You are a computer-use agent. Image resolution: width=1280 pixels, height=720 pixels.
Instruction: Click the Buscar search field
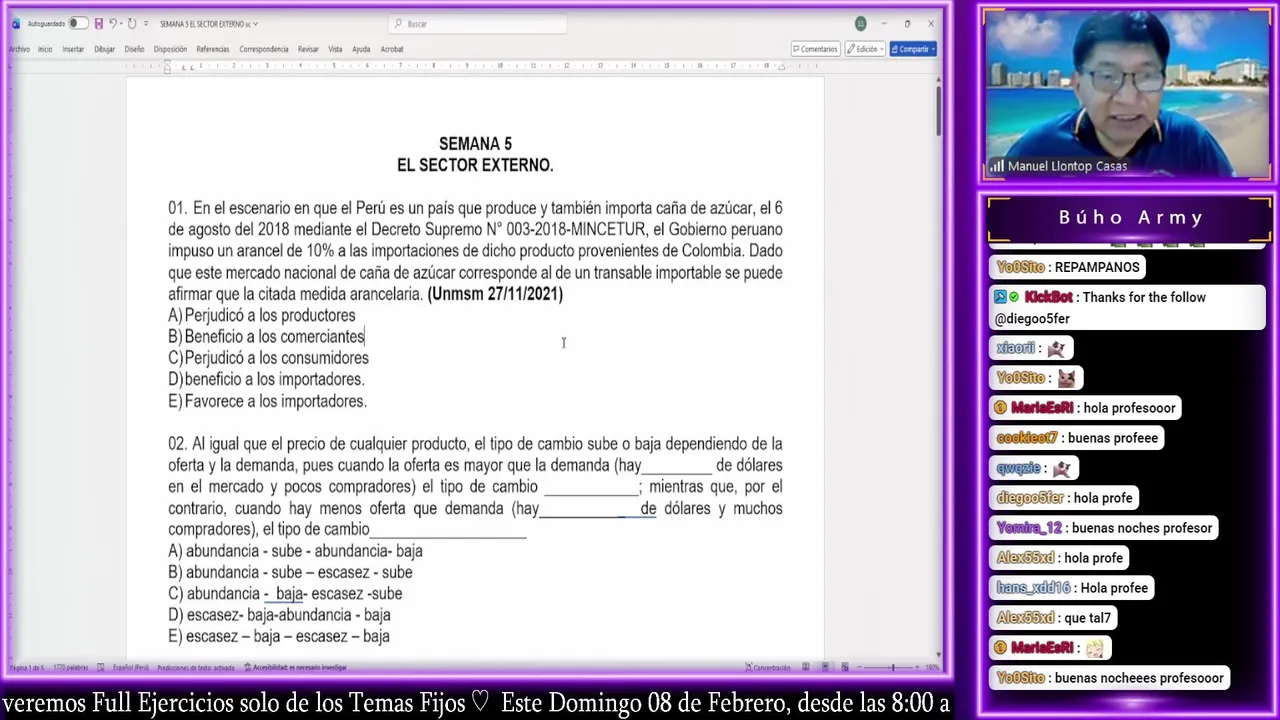pos(477,24)
